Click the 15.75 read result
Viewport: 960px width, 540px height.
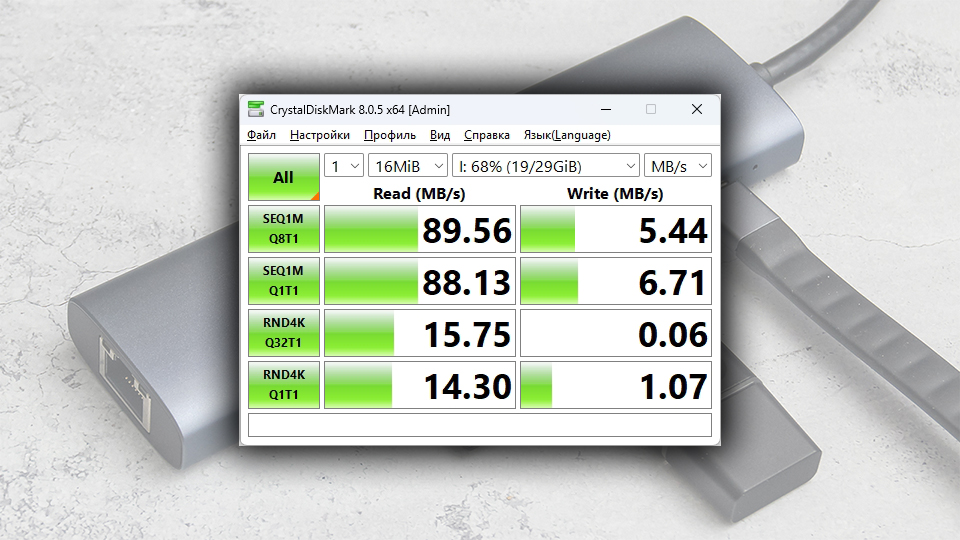(x=420, y=333)
